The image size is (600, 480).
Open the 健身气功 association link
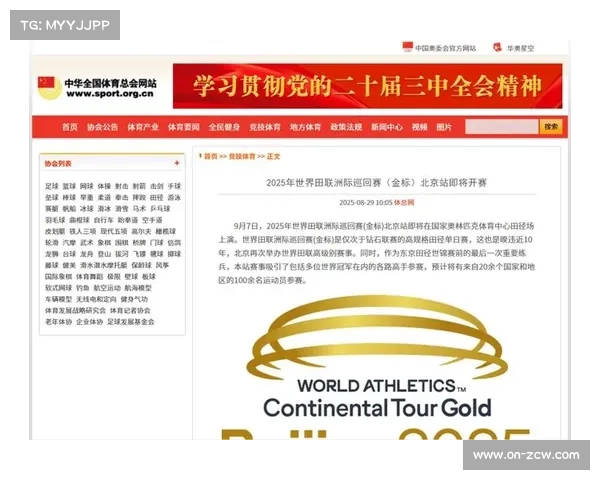[134, 299]
